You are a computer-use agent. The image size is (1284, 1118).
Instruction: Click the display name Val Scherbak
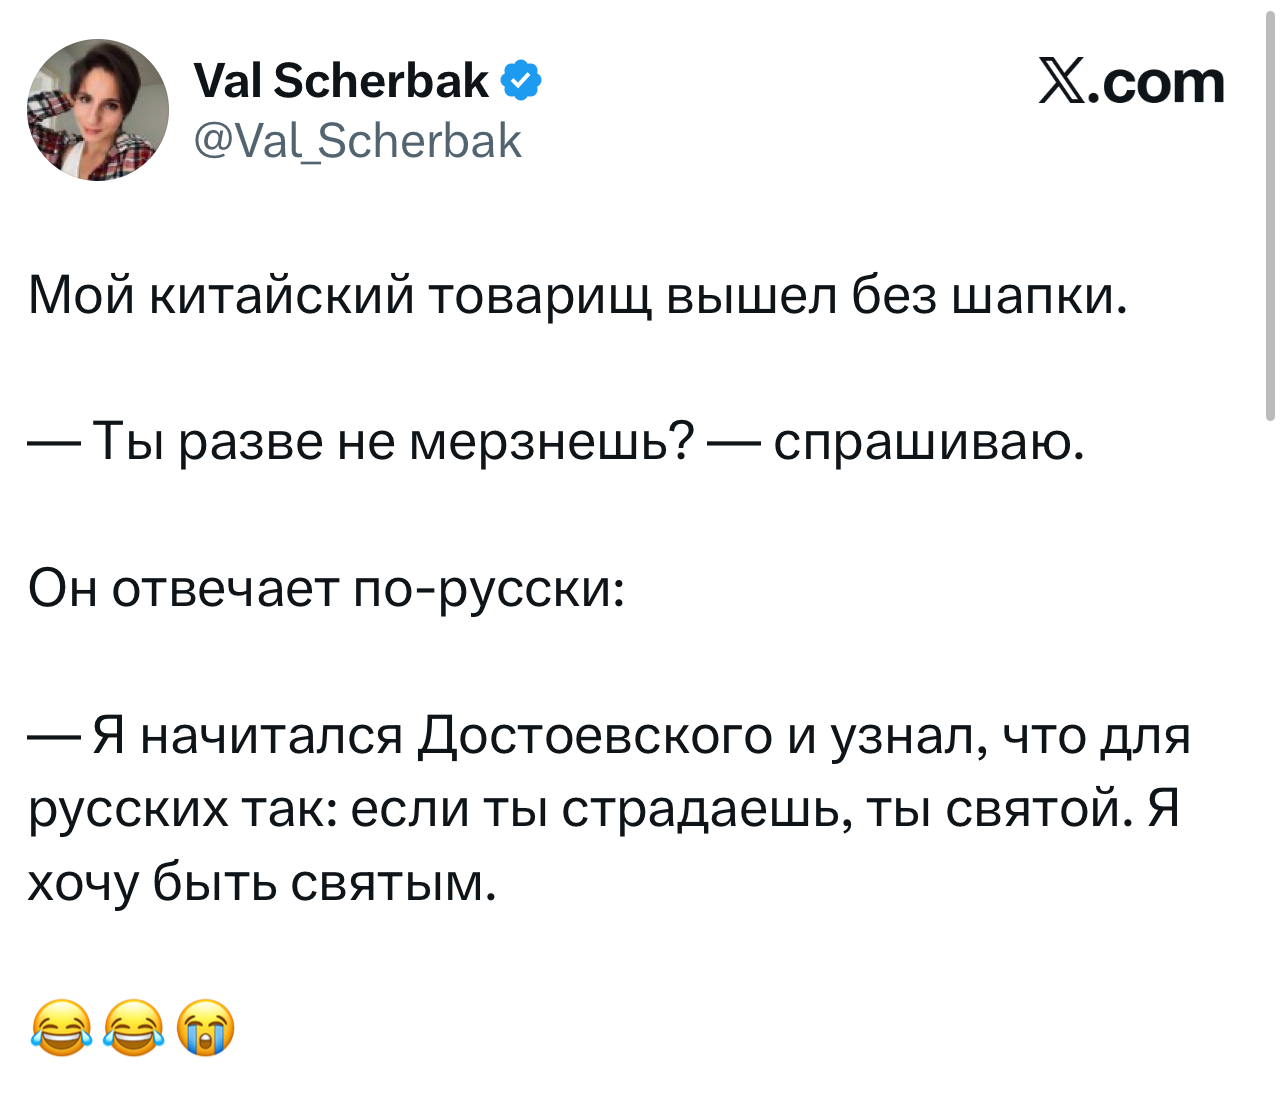coord(340,81)
